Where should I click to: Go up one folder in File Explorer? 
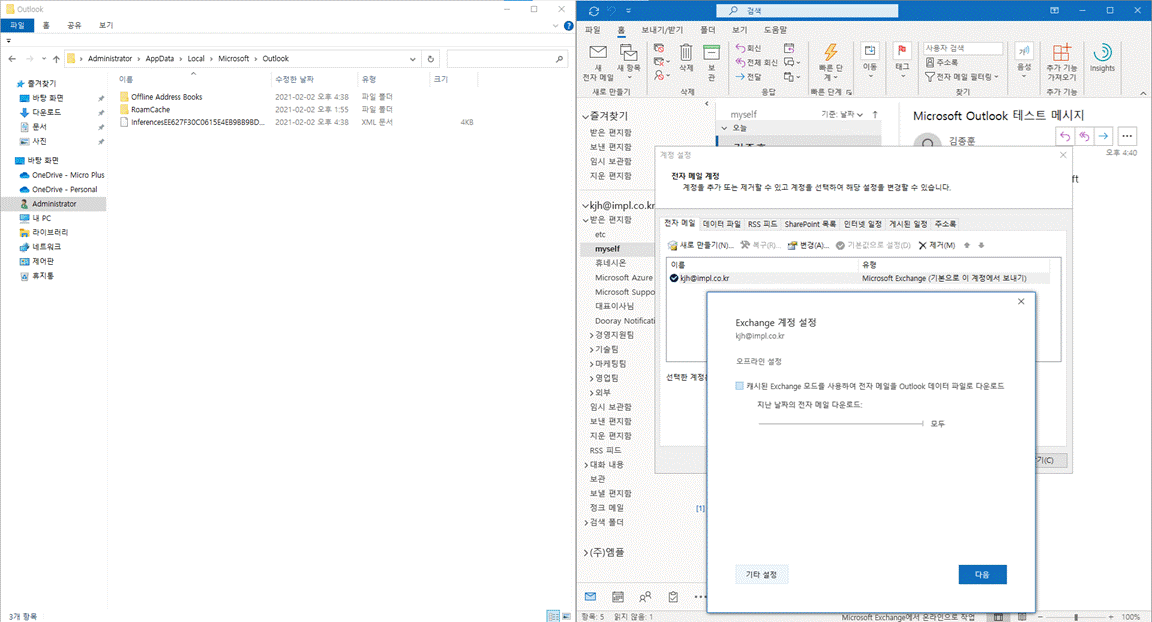[56, 59]
